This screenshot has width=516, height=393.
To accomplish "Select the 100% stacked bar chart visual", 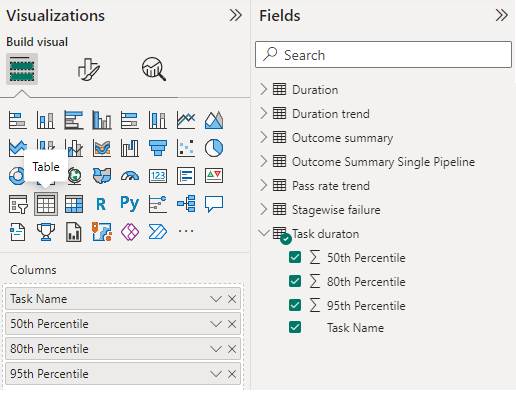I will click(x=130, y=120).
